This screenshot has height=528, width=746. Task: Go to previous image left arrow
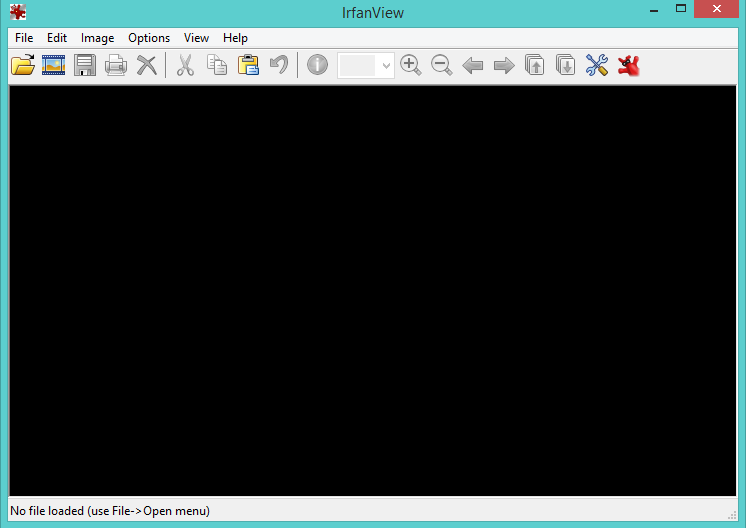pyautogui.click(x=473, y=66)
